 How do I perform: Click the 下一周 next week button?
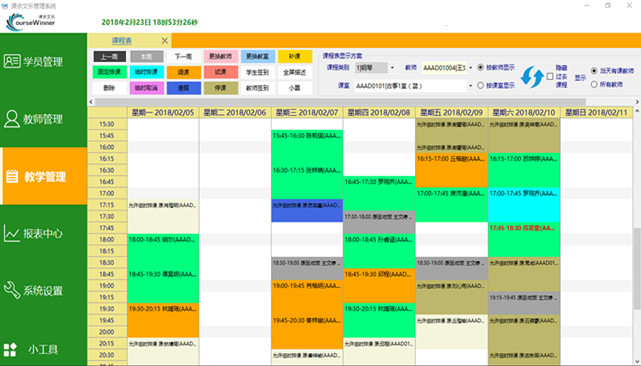coord(183,56)
